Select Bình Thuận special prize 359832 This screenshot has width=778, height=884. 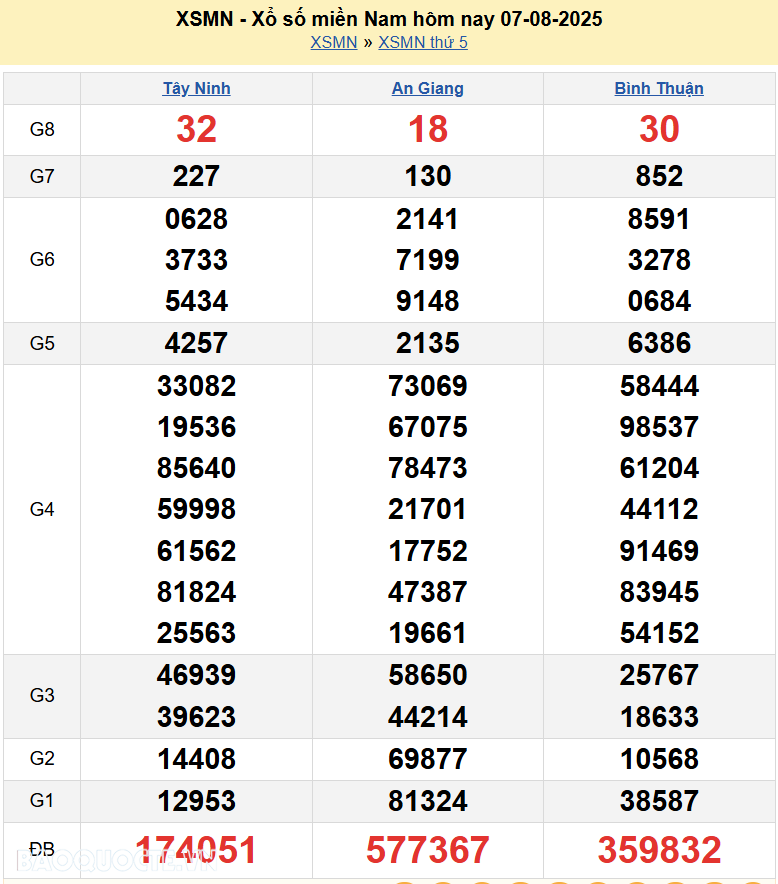coord(659,850)
